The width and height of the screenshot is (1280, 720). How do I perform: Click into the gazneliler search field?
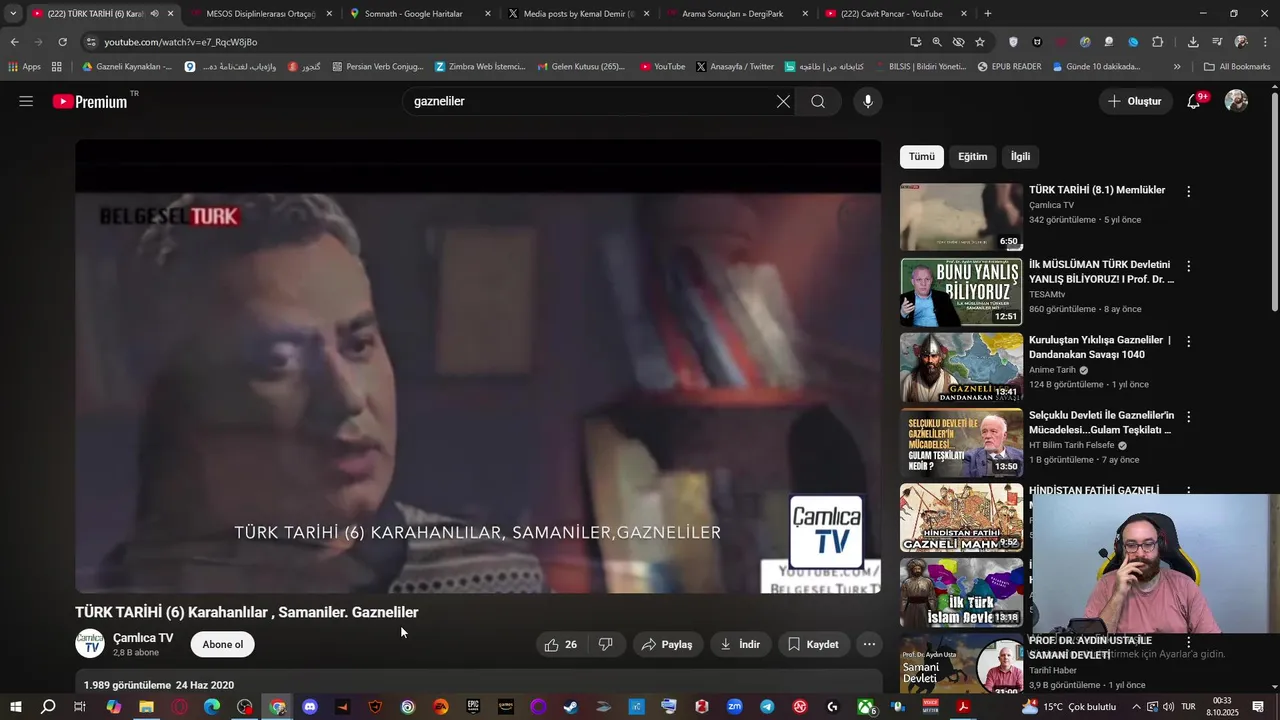590,101
